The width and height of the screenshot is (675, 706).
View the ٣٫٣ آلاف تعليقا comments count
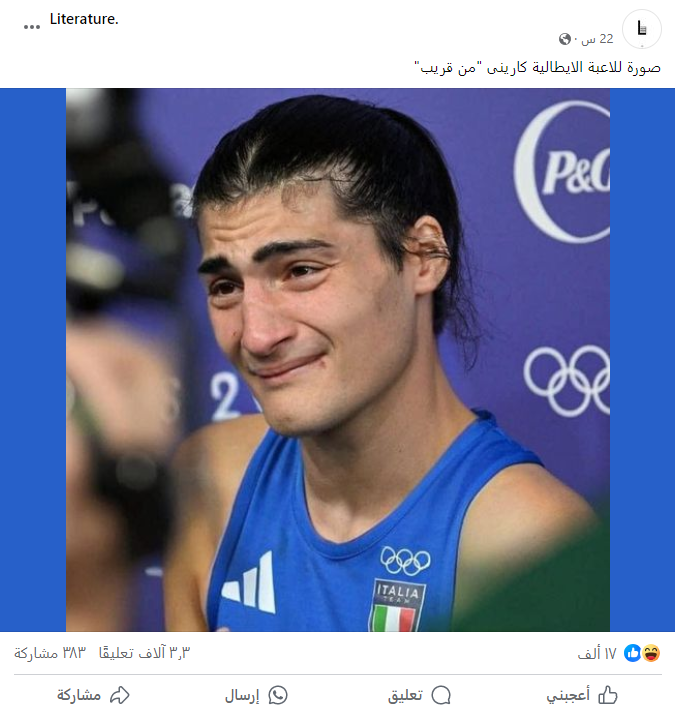[145, 653]
